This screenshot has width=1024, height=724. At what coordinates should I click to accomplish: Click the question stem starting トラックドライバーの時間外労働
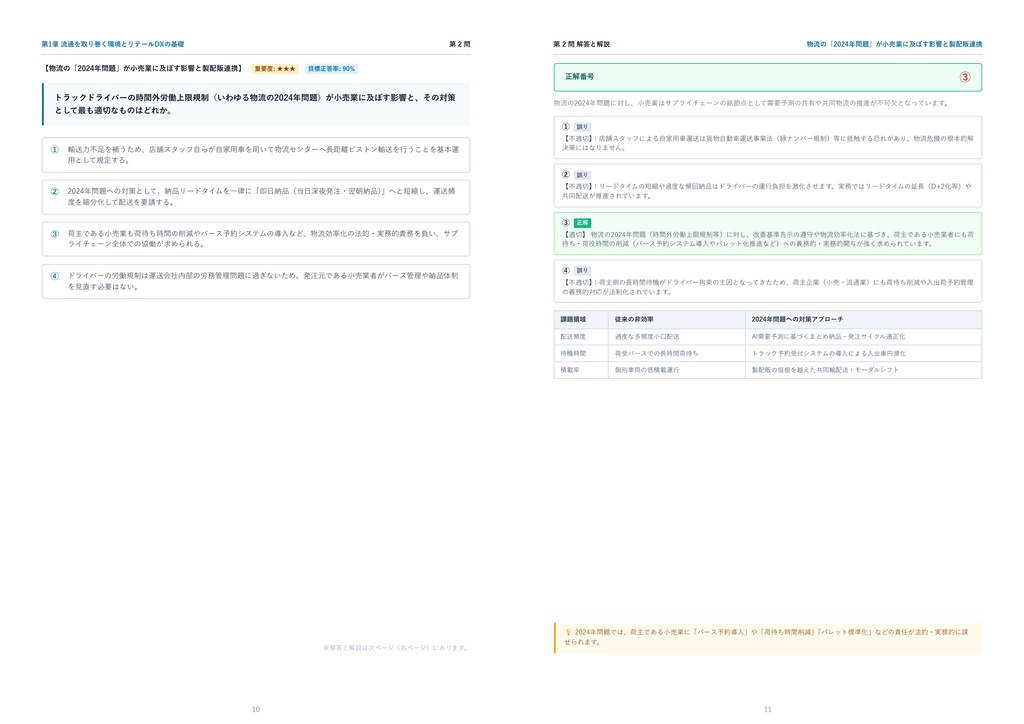click(x=255, y=104)
